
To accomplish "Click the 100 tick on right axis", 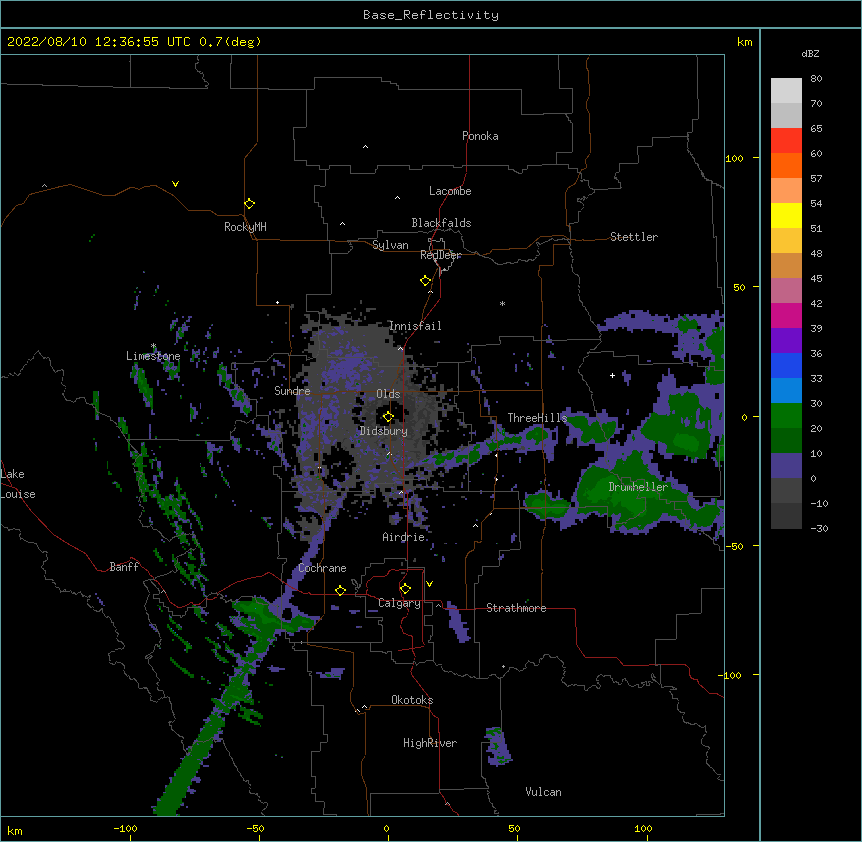I will tap(734, 158).
